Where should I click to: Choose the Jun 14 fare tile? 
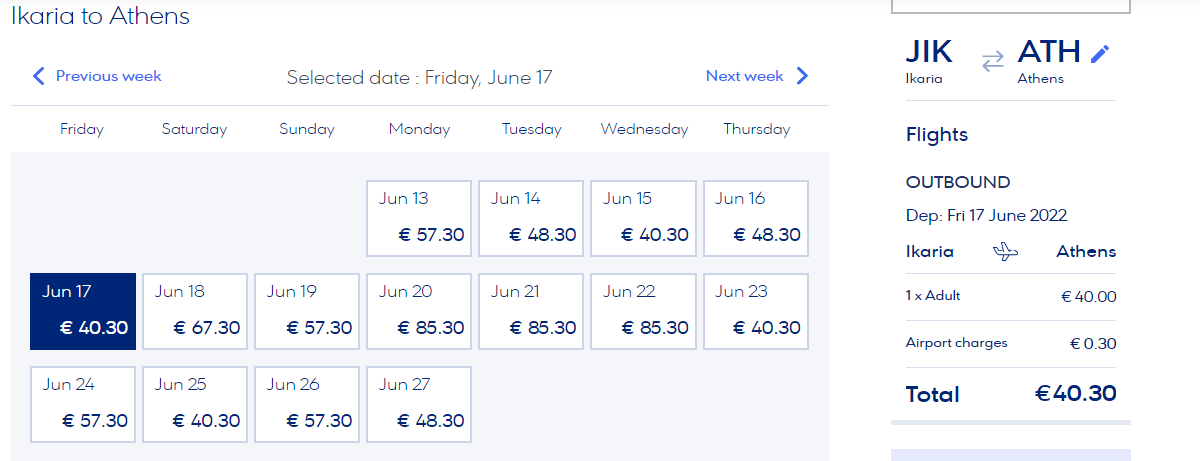point(531,217)
